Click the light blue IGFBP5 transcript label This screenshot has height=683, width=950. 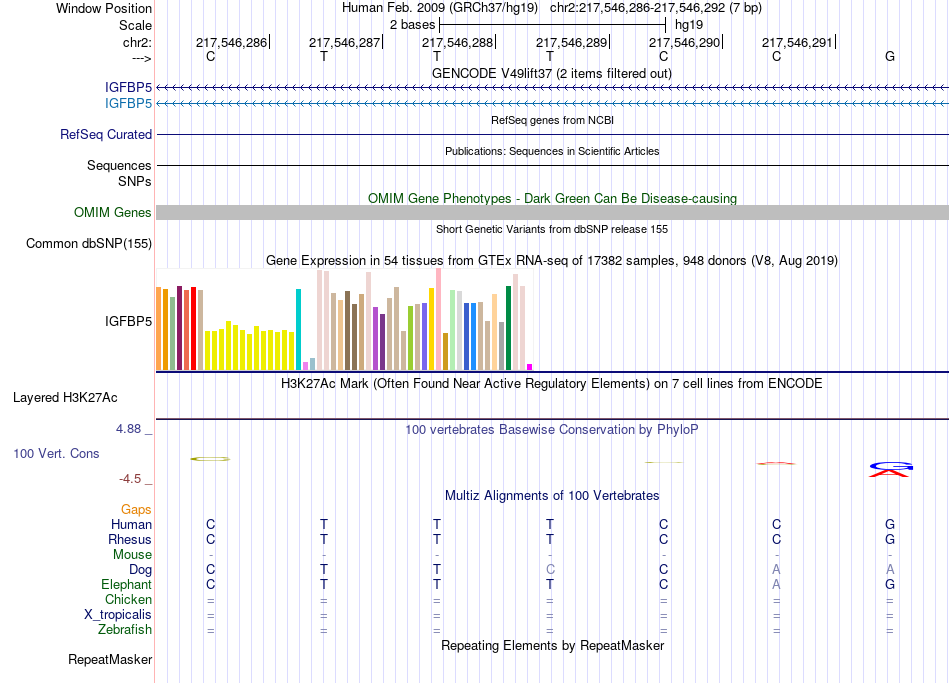tap(128, 104)
